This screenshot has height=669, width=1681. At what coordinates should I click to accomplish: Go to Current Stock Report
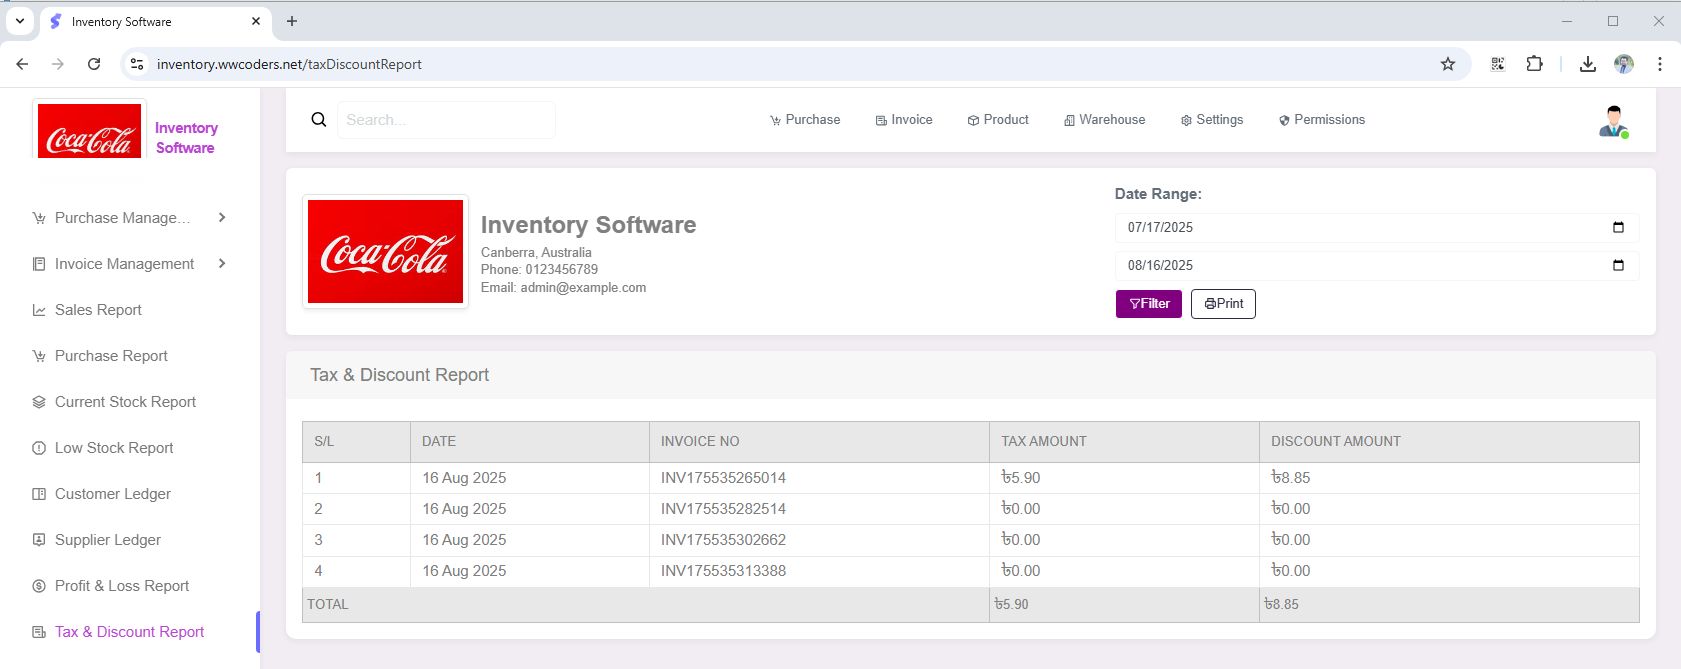pos(125,402)
